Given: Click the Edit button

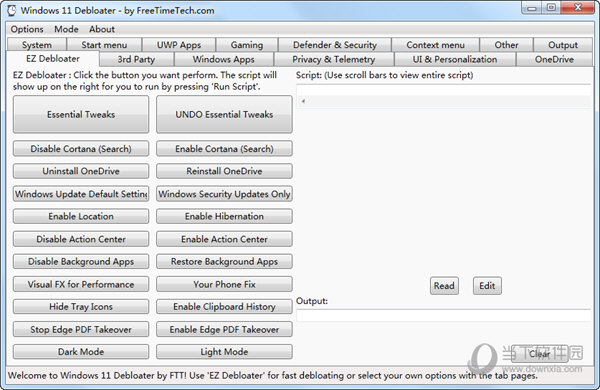Looking at the screenshot, I should coord(487,286).
